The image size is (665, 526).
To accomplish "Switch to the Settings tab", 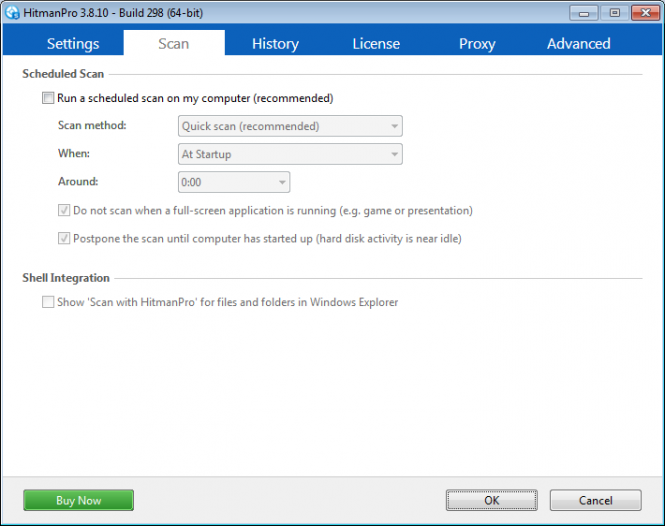I will pyautogui.click(x=73, y=44).
